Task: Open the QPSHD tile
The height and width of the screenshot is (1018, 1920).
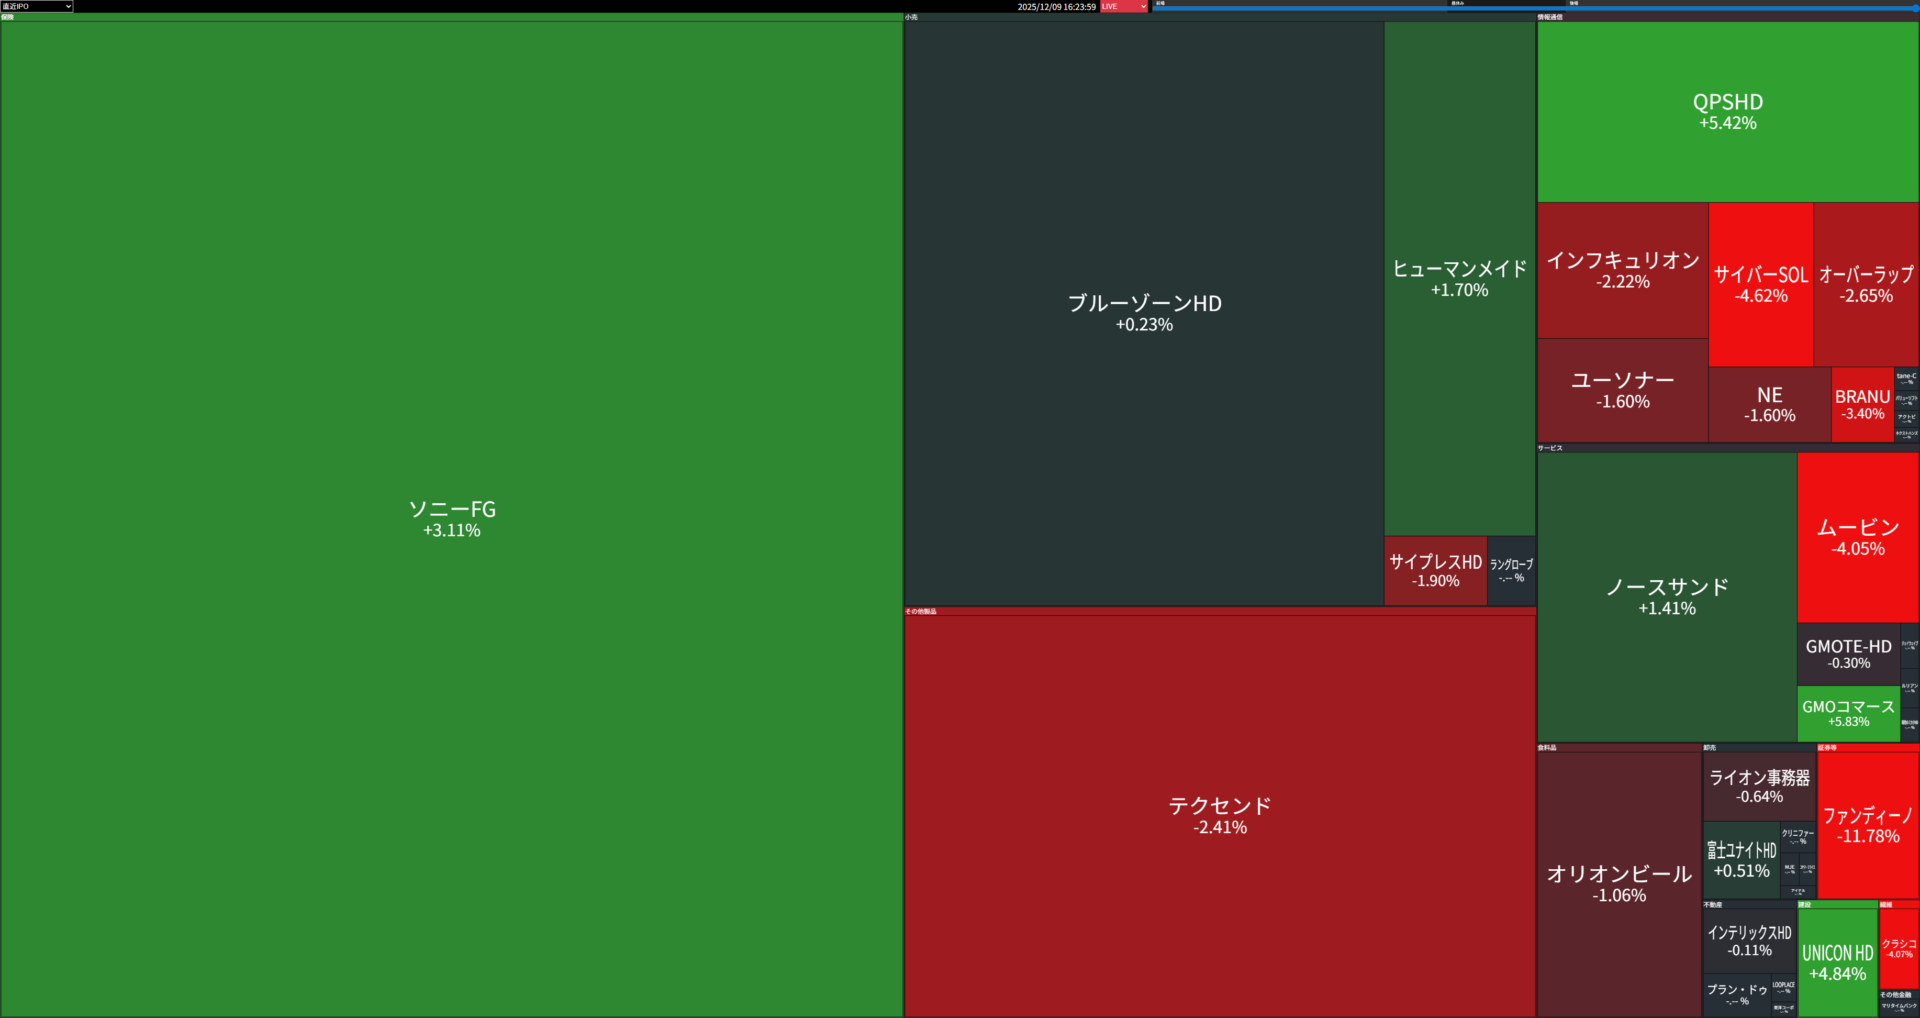Action: pos(1727,111)
